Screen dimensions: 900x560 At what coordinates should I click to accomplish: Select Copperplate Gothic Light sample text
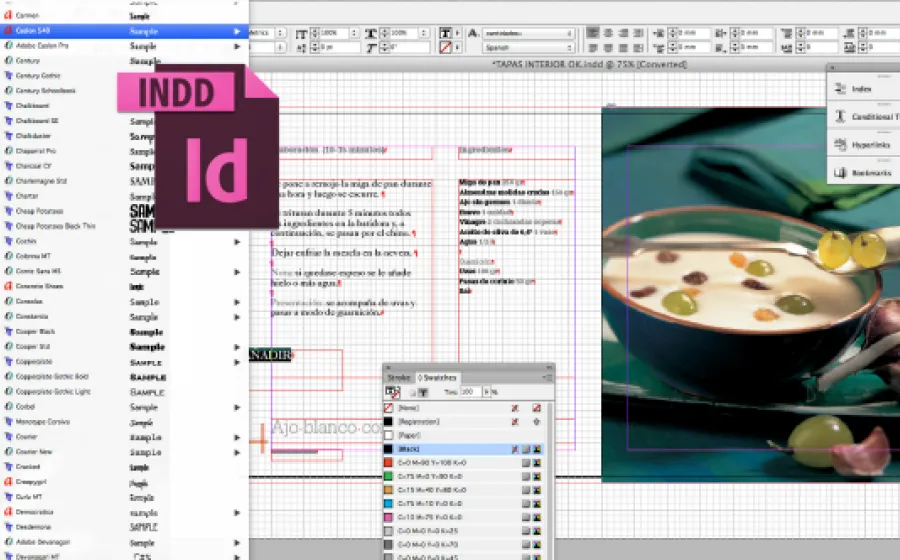click(x=148, y=392)
